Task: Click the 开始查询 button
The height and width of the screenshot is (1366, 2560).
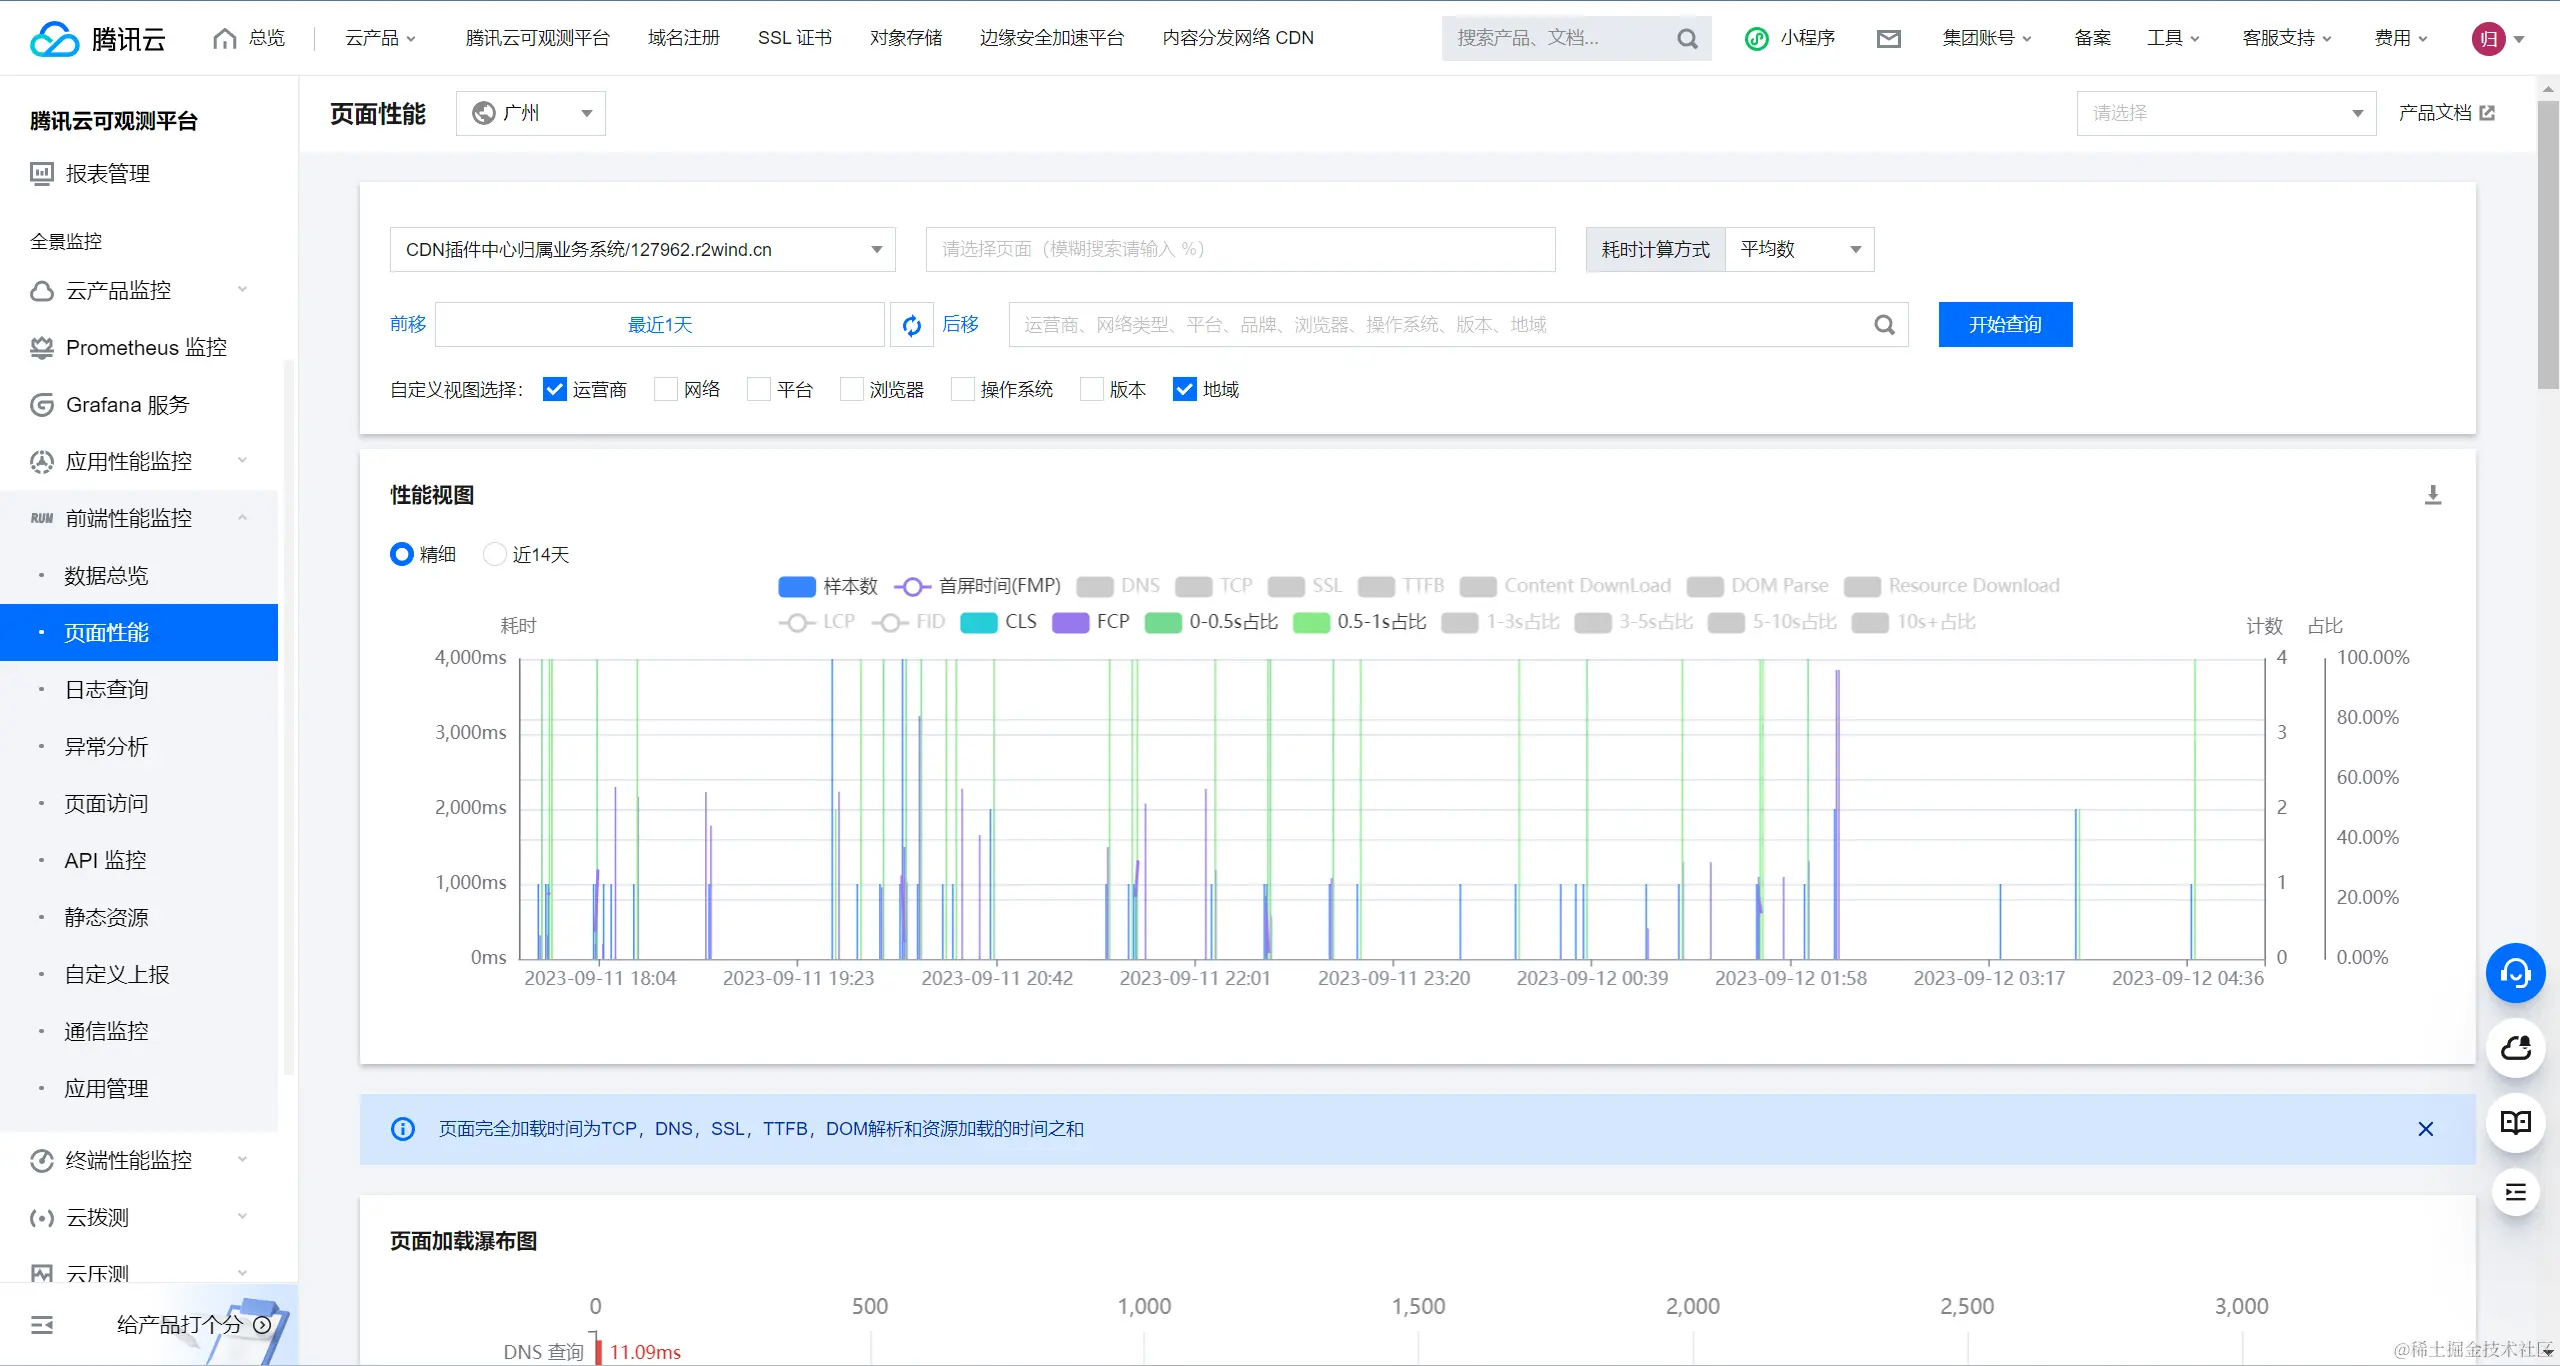Action: pos(2004,325)
